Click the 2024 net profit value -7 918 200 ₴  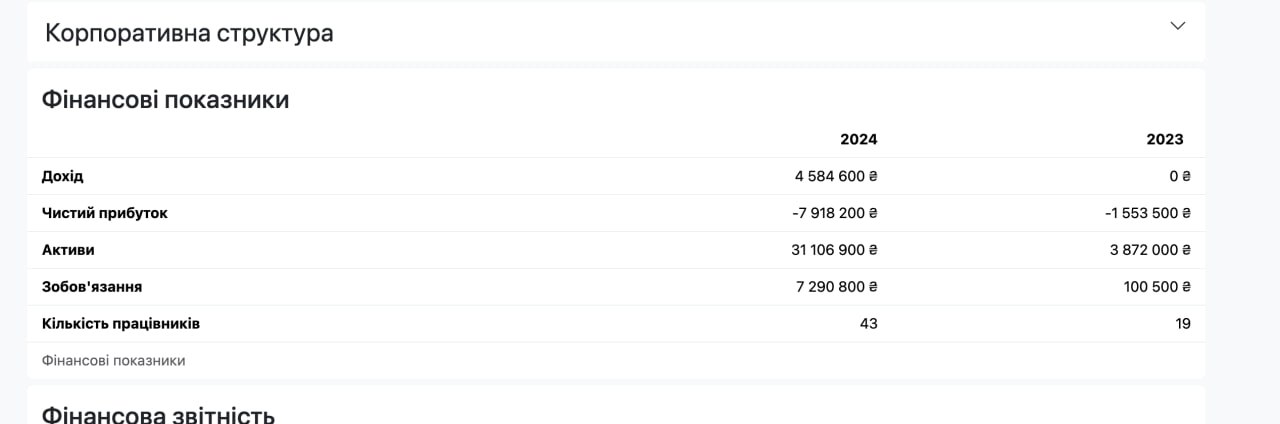(x=834, y=213)
